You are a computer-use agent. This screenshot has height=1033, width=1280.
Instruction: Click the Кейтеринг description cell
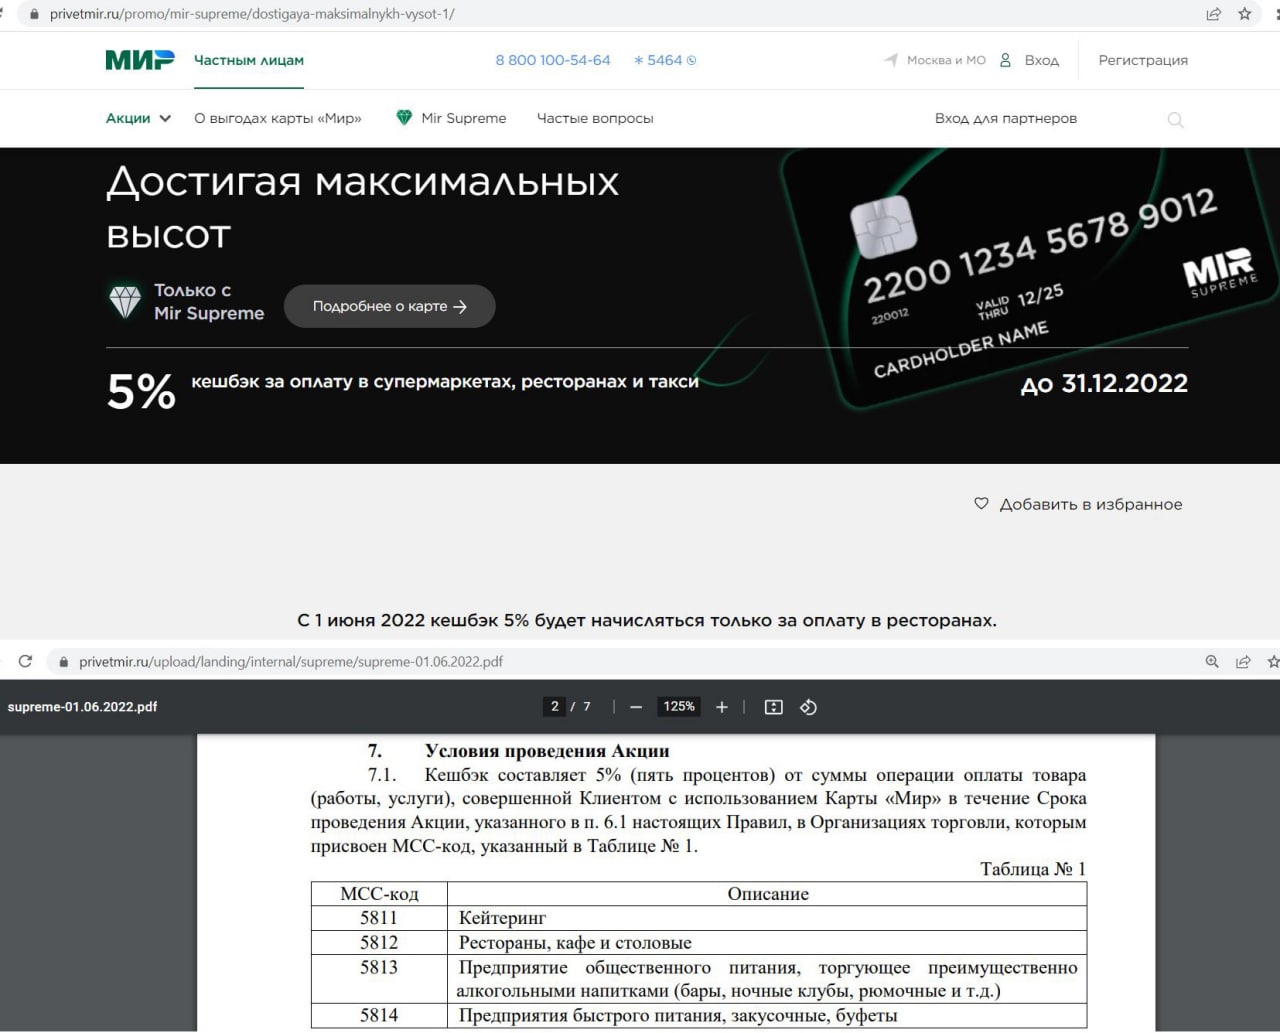click(768, 918)
